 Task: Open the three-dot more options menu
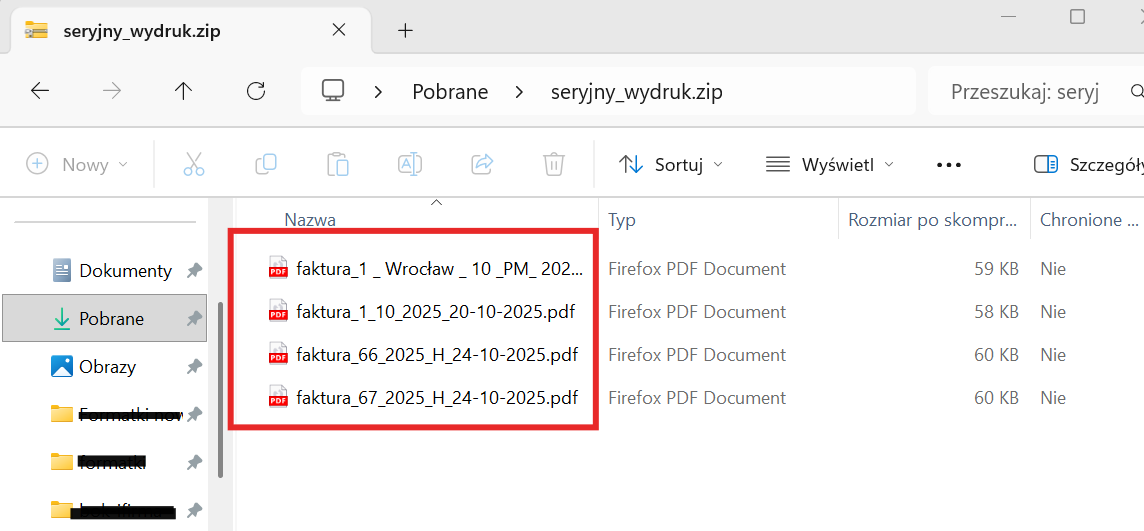pyautogui.click(x=948, y=164)
